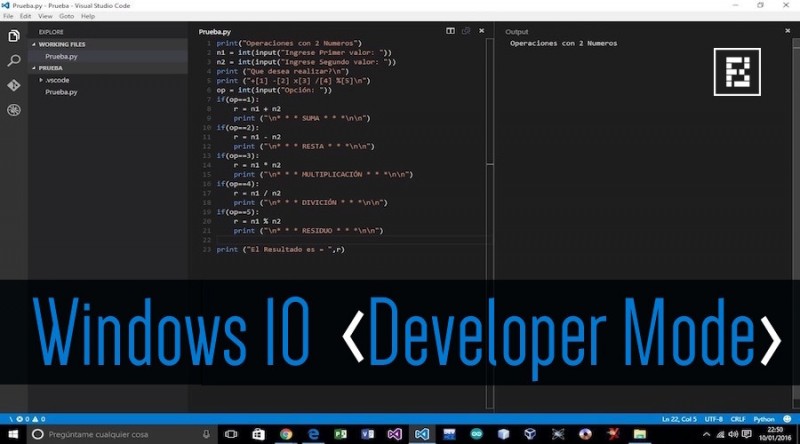The height and width of the screenshot is (444, 800).
Task: Open Task View from the taskbar
Action: click(x=231, y=434)
